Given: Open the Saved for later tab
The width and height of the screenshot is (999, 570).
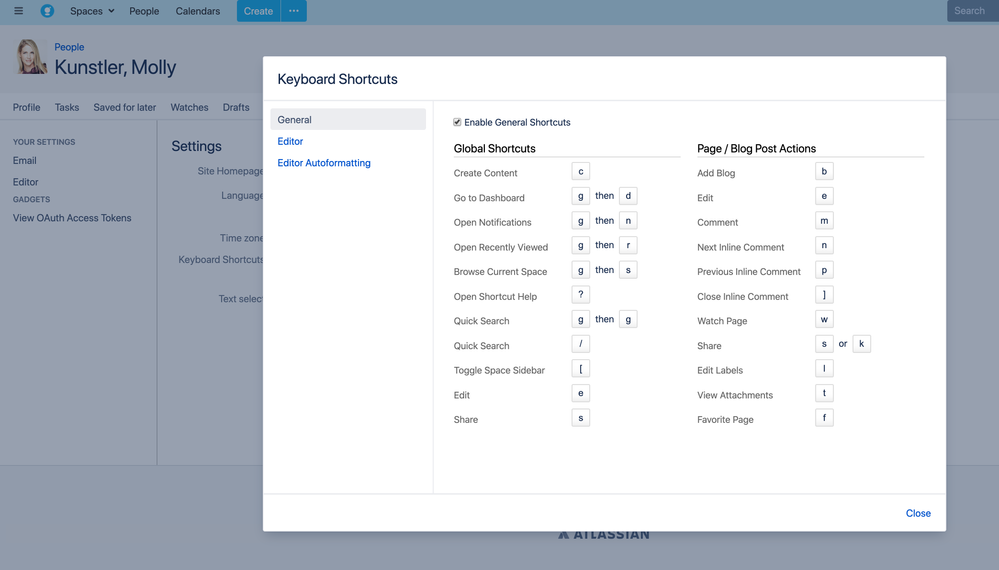Looking at the screenshot, I should (125, 108).
